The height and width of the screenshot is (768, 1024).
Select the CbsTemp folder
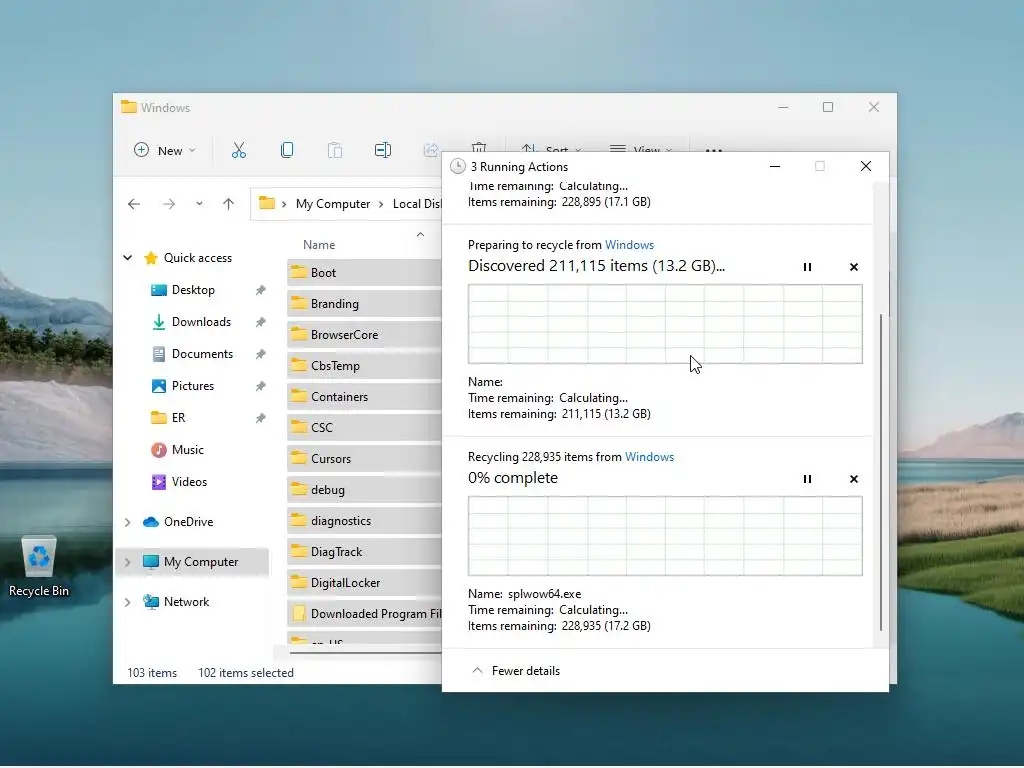[364, 366]
